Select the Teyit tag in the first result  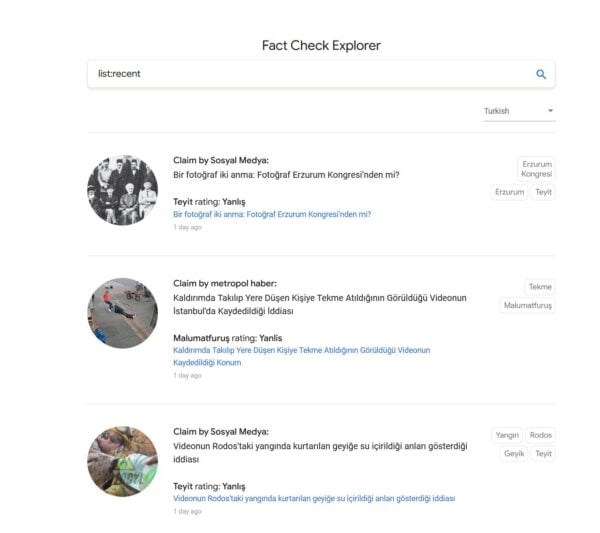543,192
